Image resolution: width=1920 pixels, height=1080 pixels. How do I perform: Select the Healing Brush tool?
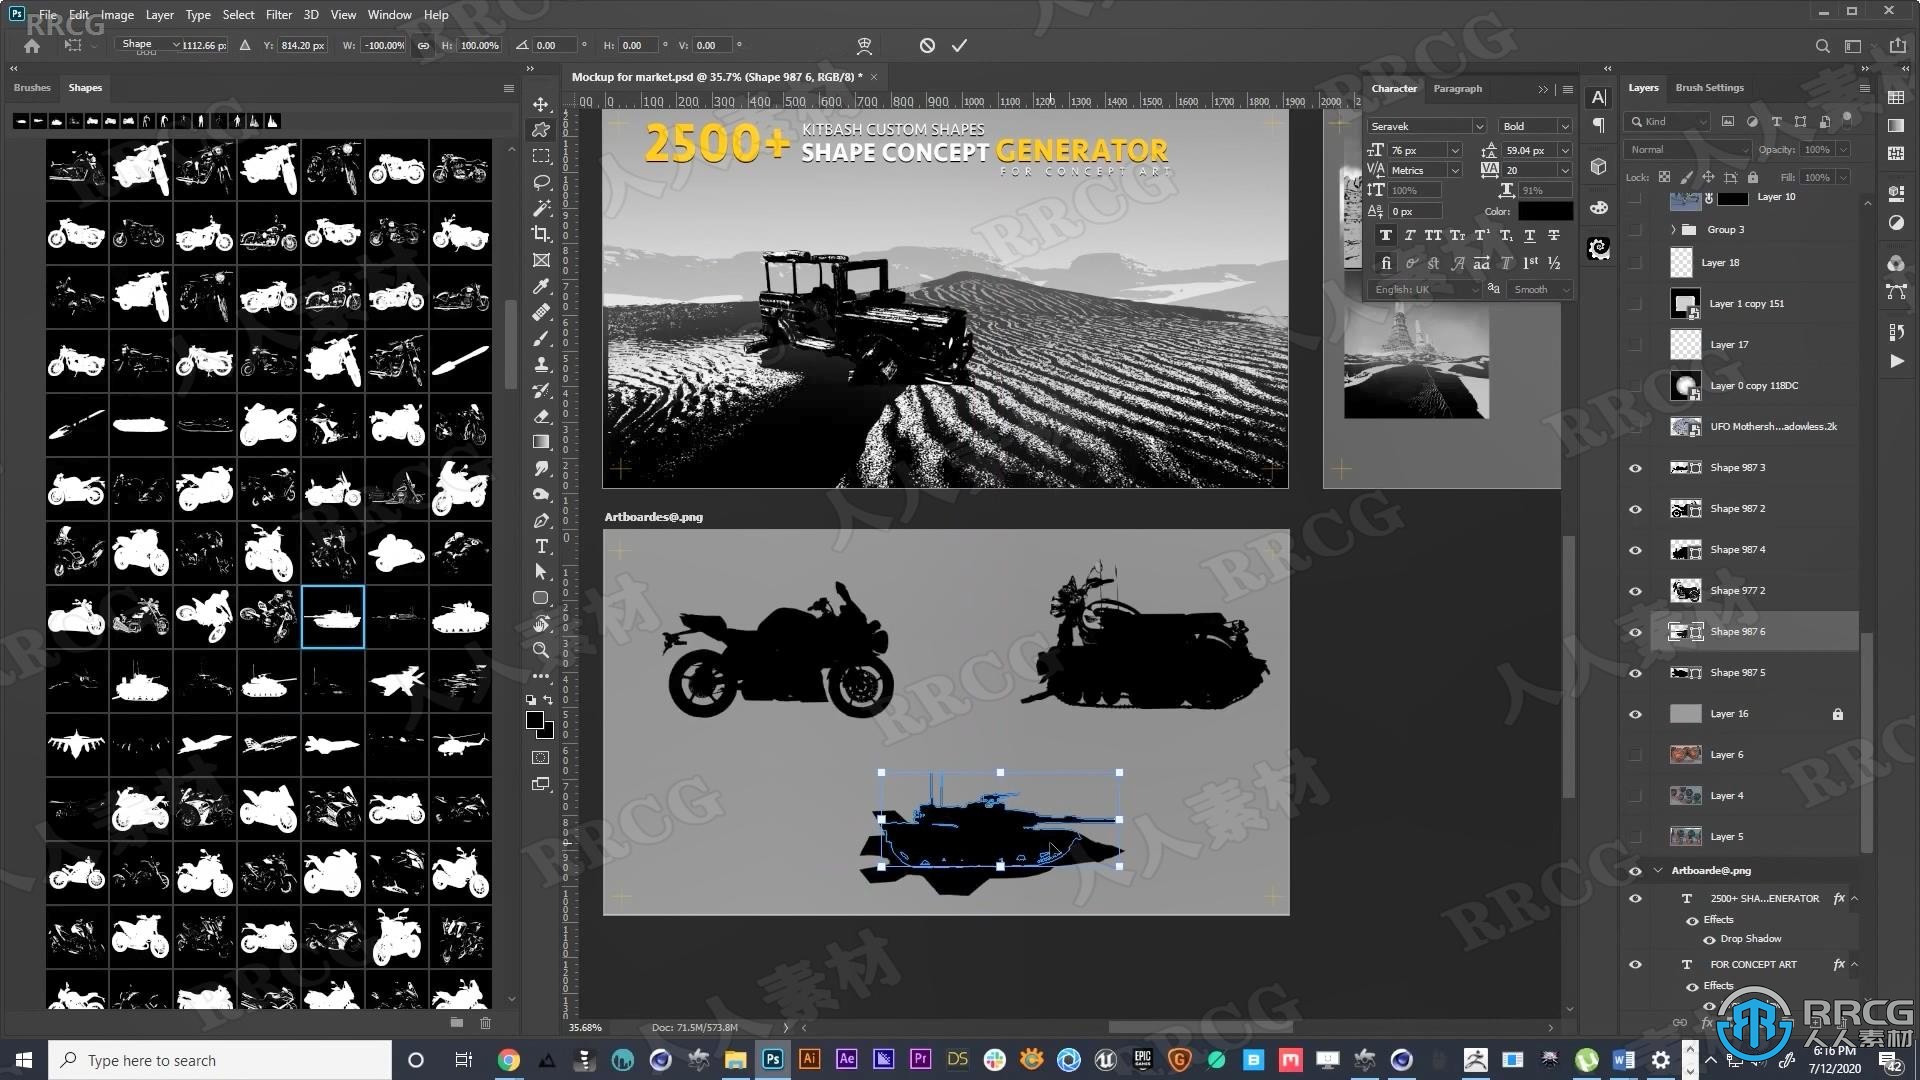pyautogui.click(x=541, y=312)
